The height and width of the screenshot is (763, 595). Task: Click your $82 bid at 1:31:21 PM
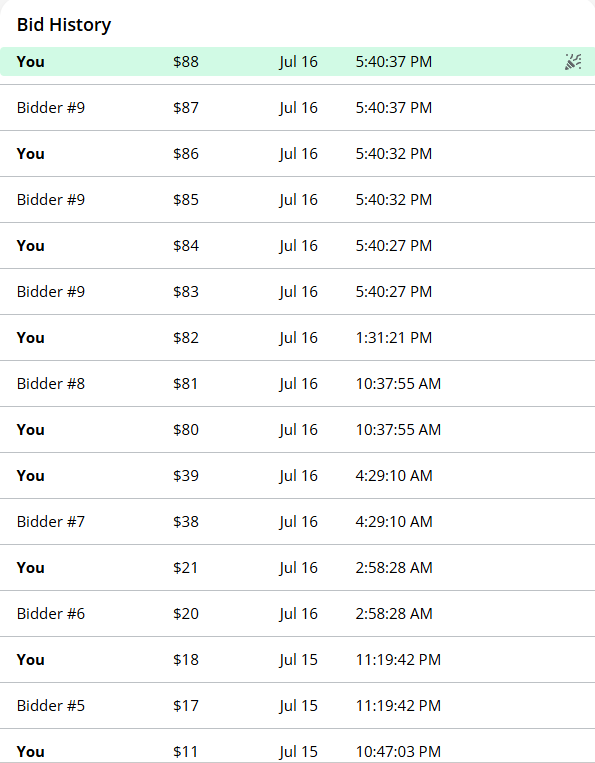pos(297,338)
